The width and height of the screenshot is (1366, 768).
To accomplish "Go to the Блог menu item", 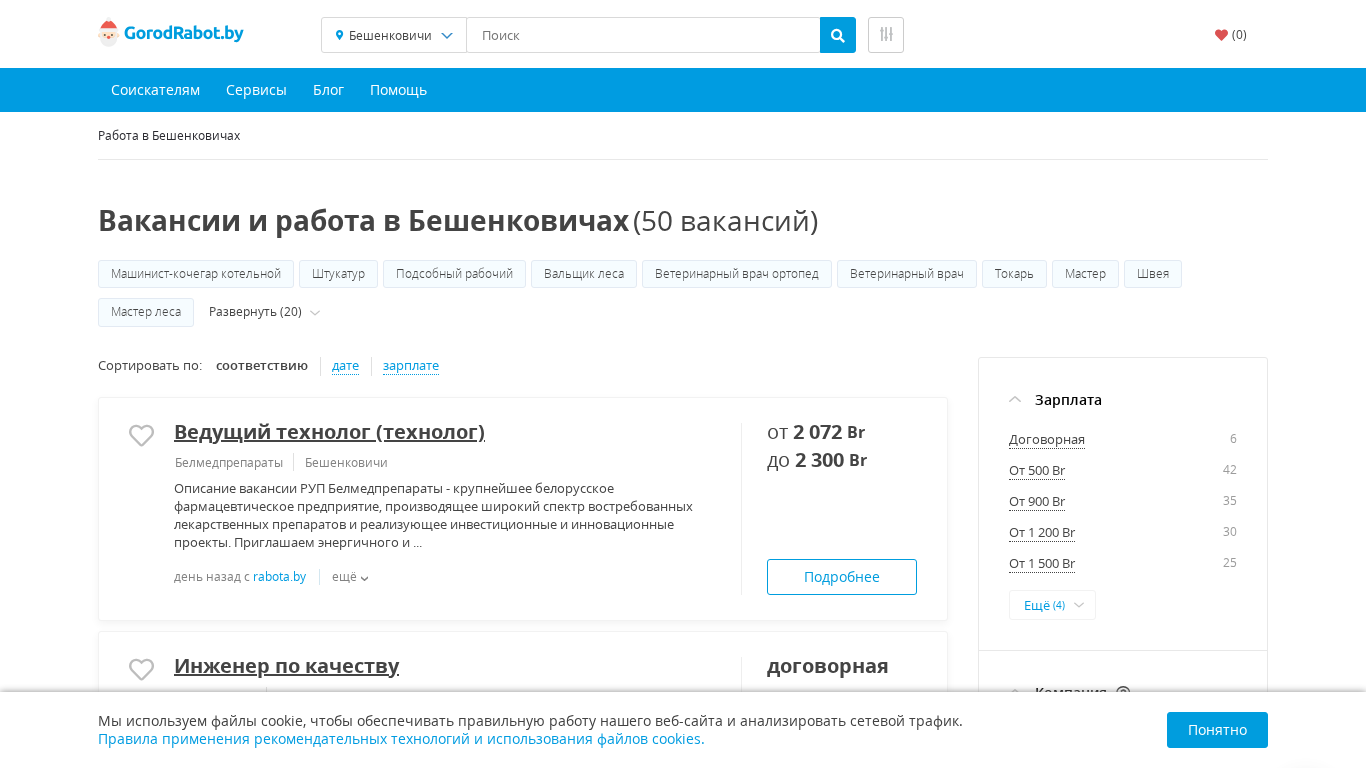I will [x=328, y=90].
